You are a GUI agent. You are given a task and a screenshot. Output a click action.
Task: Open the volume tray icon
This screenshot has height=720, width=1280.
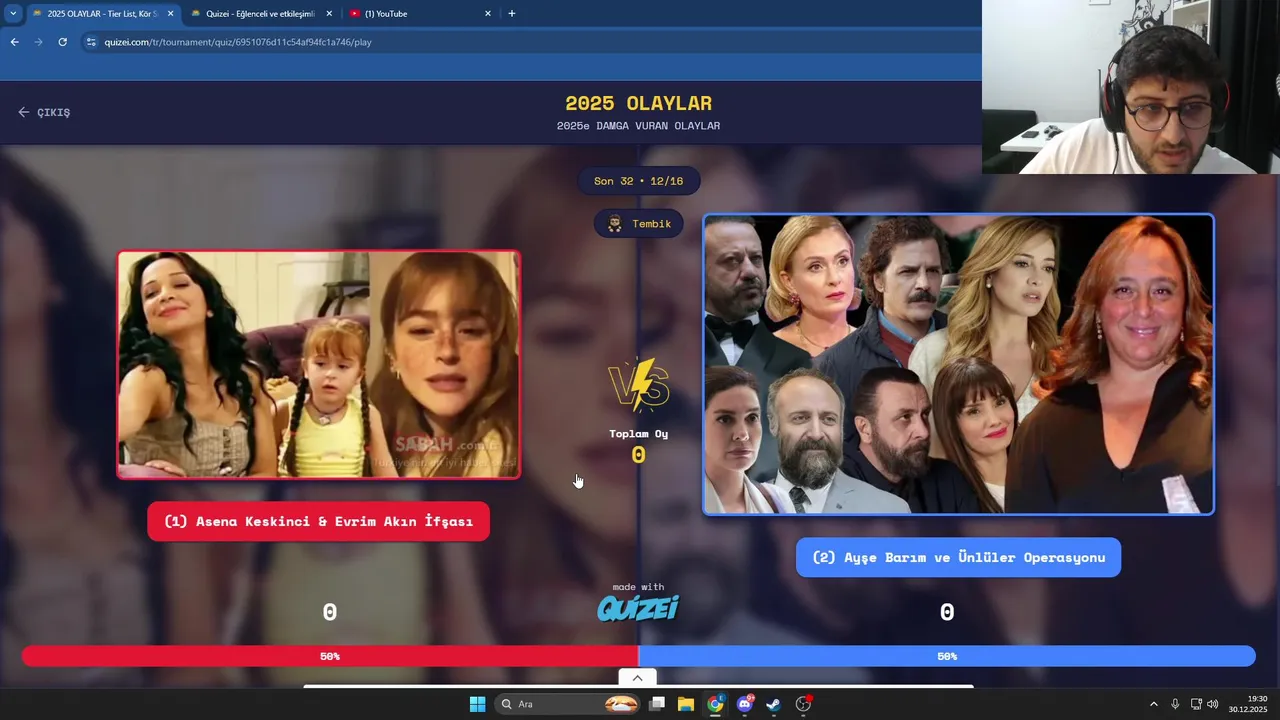[x=1213, y=704]
